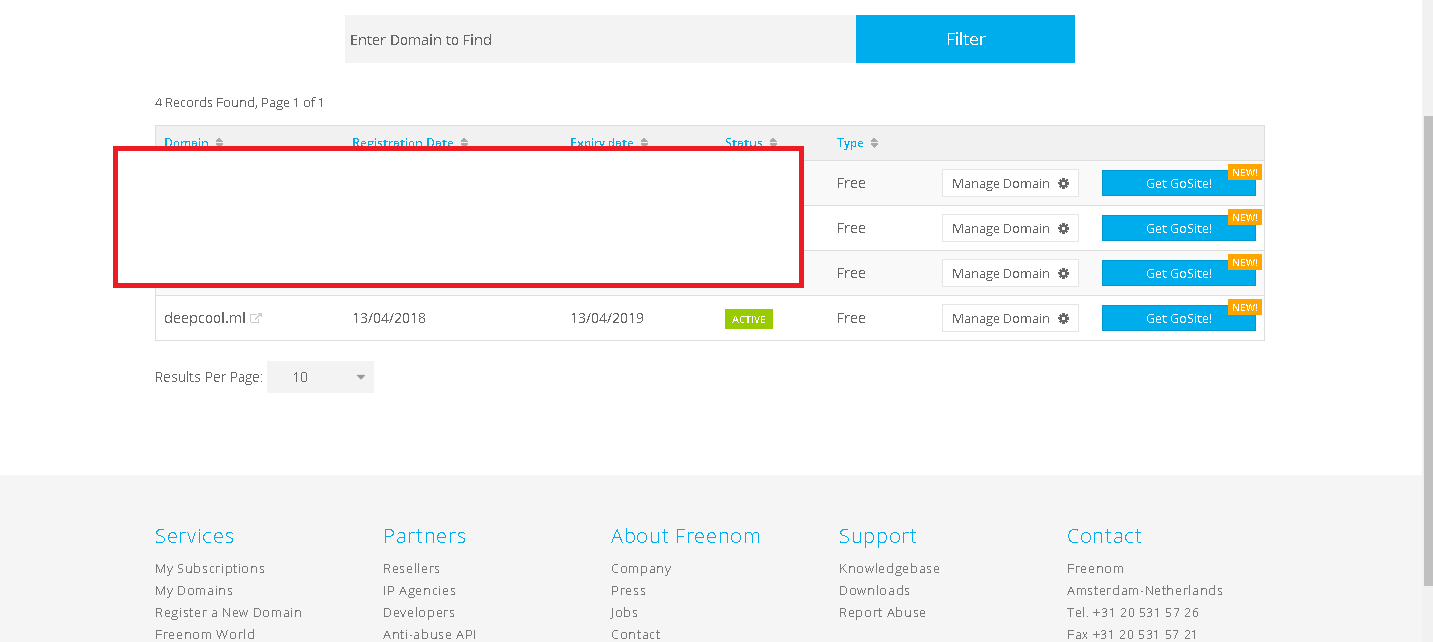The width and height of the screenshot is (1433, 642).
Task: Click gear icon in deepcool.ml row
Action: (1063, 319)
